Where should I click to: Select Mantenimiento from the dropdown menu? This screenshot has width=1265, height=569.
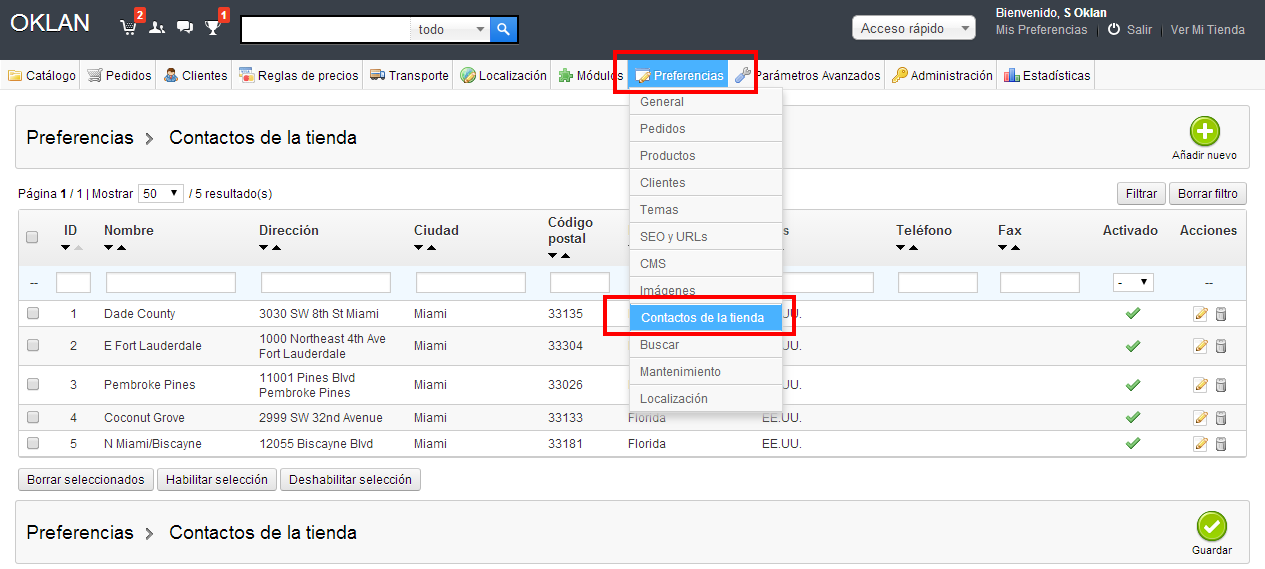(705, 372)
